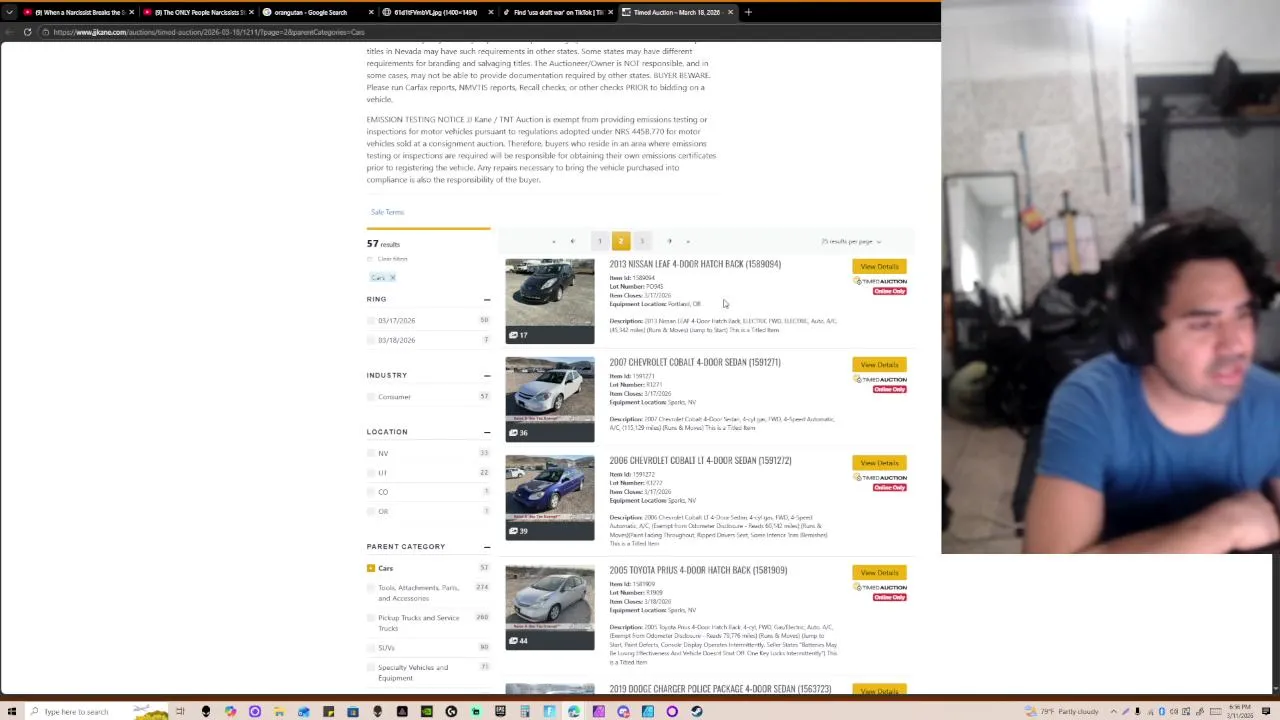Open the 2019 Dodge Charger Police Package title
1280x720 pixels.
point(720,689)
